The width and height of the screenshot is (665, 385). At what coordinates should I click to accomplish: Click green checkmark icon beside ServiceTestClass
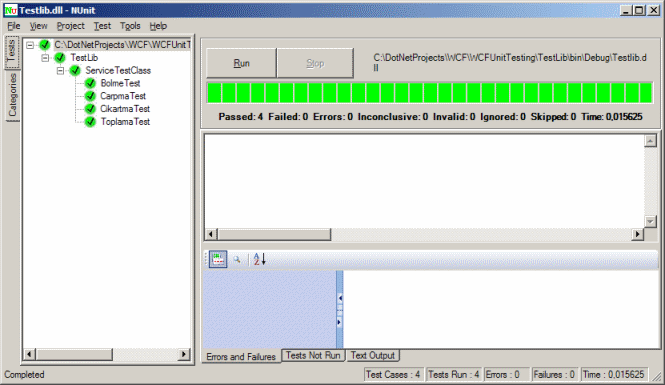(x=75, y=70)
